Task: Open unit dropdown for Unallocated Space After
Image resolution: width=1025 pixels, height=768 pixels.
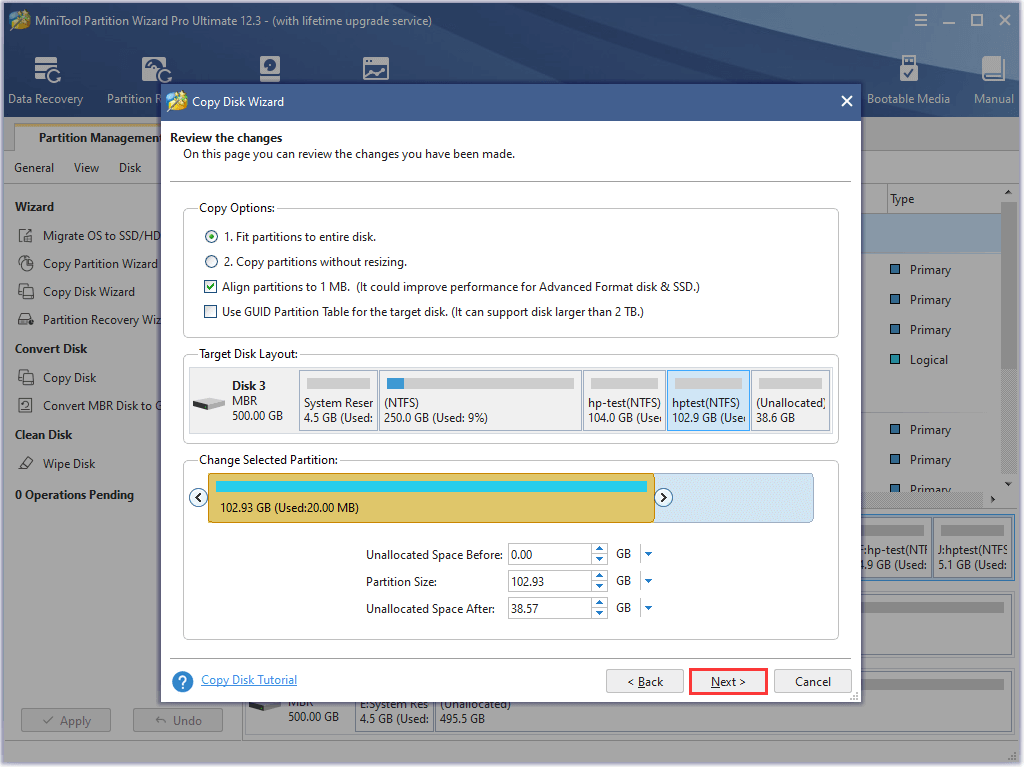Action: click(x=648, y=608)
